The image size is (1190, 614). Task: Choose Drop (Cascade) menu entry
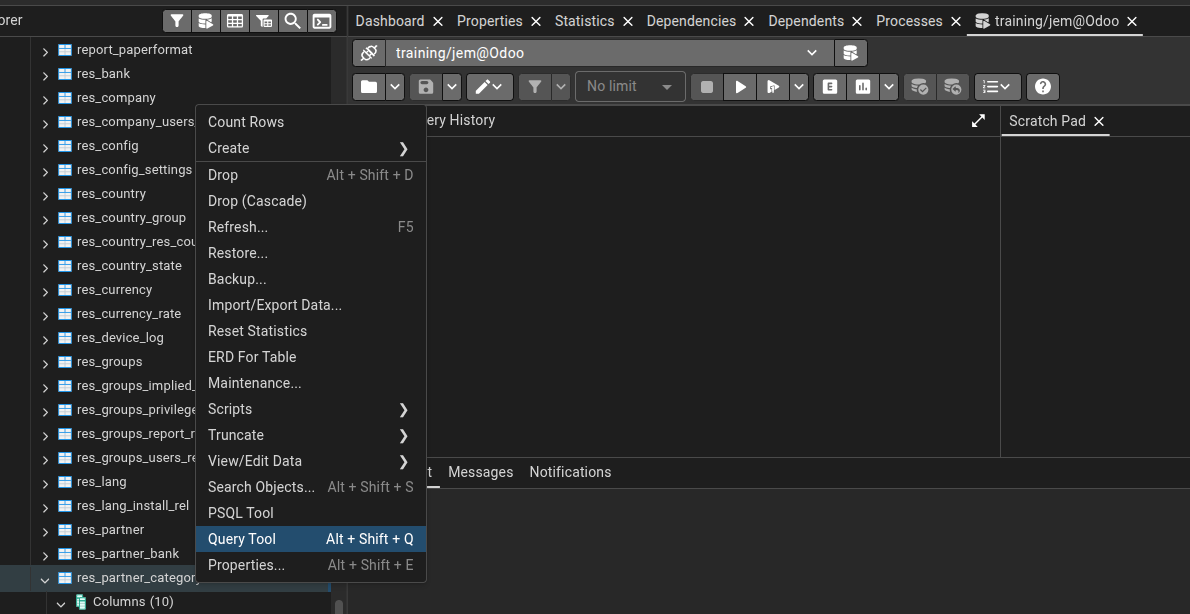click(x=311, y=201)
